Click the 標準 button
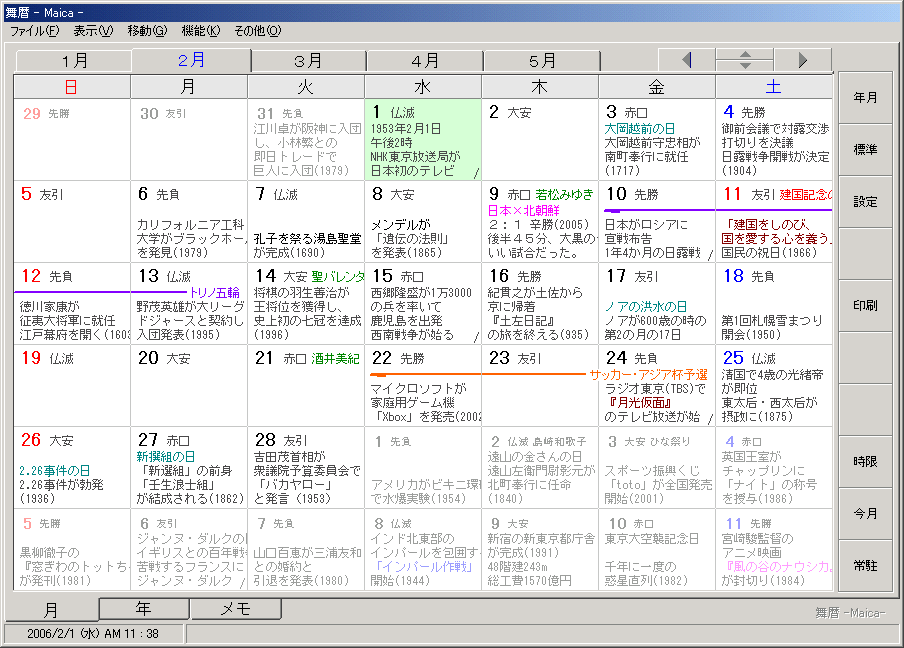Viewport: 904px width, 648px height. (865, 150)
